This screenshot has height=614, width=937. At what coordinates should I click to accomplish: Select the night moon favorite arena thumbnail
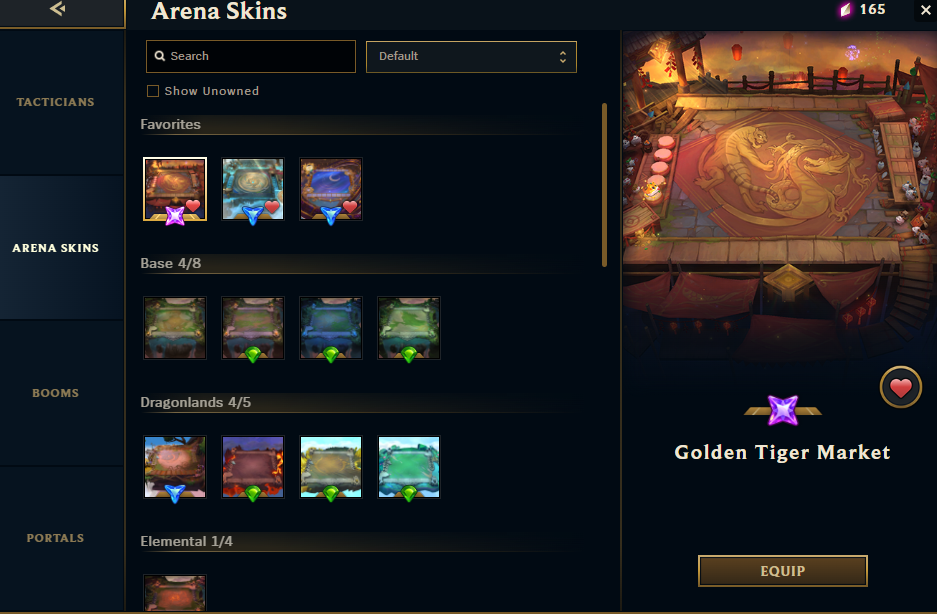[x=331, y=190]
